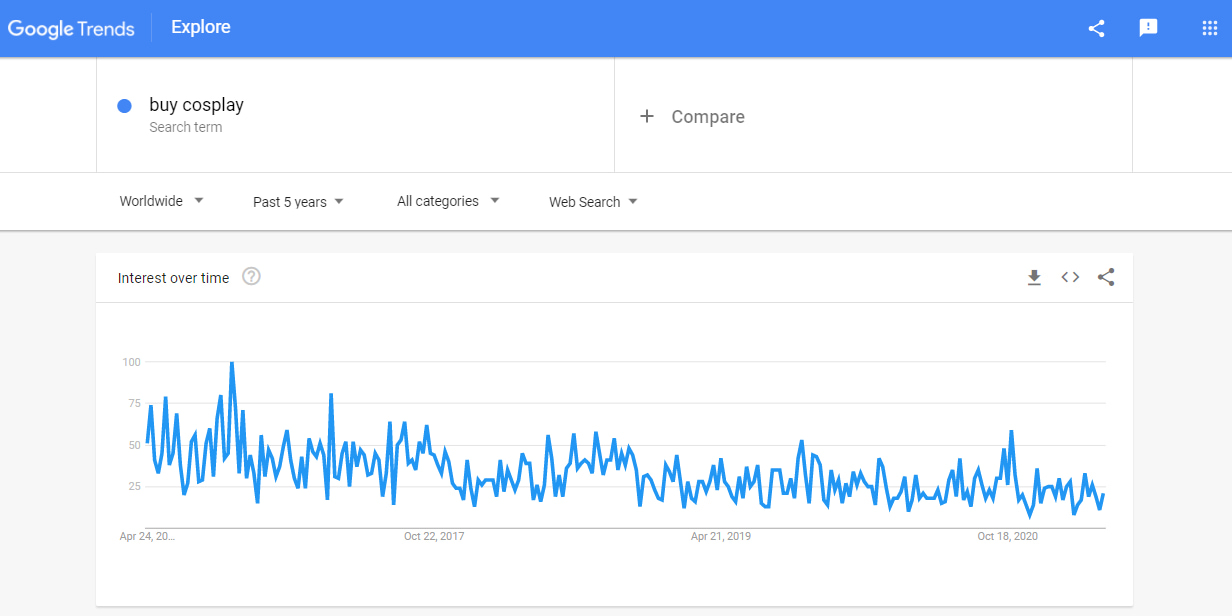Click the Oct 22, 2017 axis label
This screenshot has height=616, width=1232.
tap(434, 537)
